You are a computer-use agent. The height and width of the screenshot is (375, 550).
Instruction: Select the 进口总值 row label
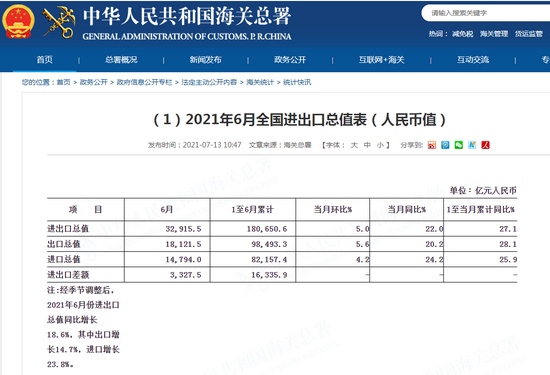[x=64, y=260]
